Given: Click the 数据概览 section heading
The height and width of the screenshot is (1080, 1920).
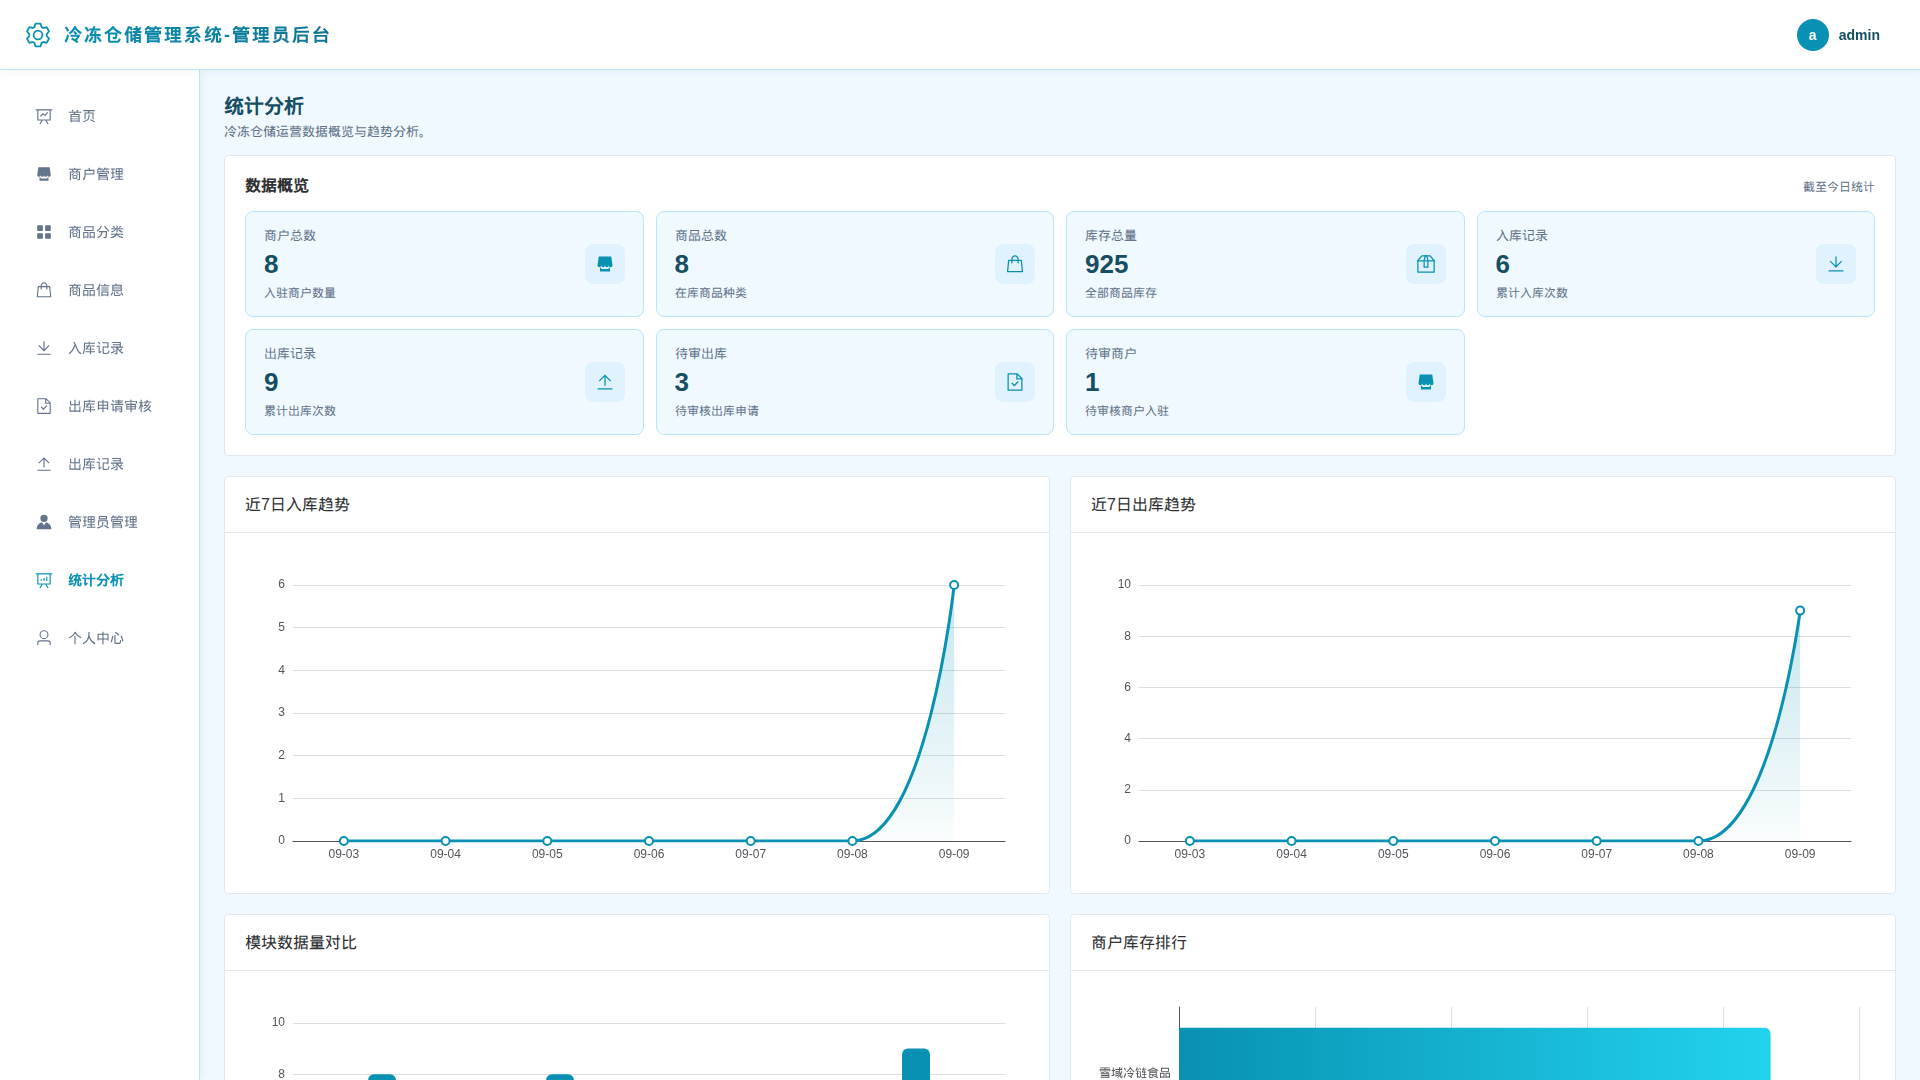Looking at the screenshot, I should [277, 186].
